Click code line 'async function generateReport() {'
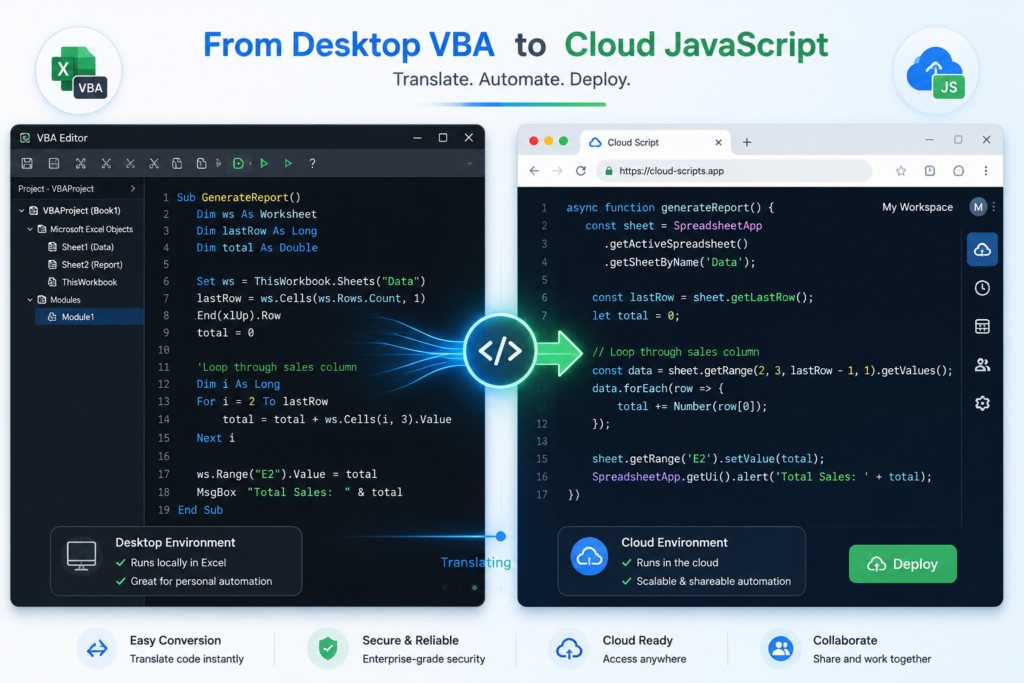Image resolution: width=1024 pixels, height=683 pixels. [x=670, y=208]
